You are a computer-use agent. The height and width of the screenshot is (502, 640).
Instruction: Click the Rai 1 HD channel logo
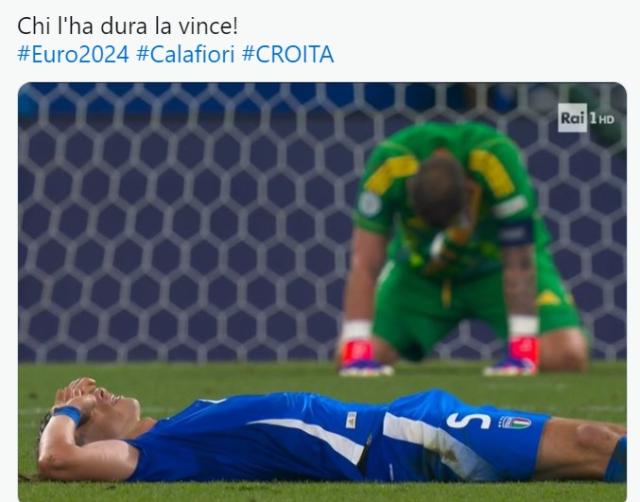coord(586,118)
